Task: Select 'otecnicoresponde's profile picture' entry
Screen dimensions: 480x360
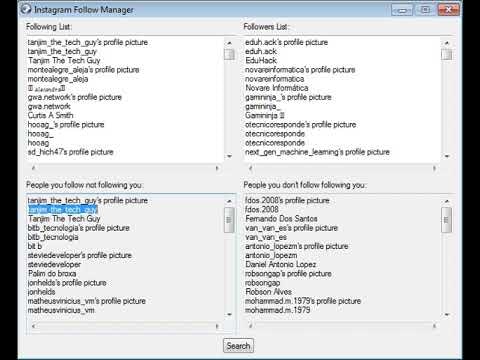Action: [x=301, y=125]
